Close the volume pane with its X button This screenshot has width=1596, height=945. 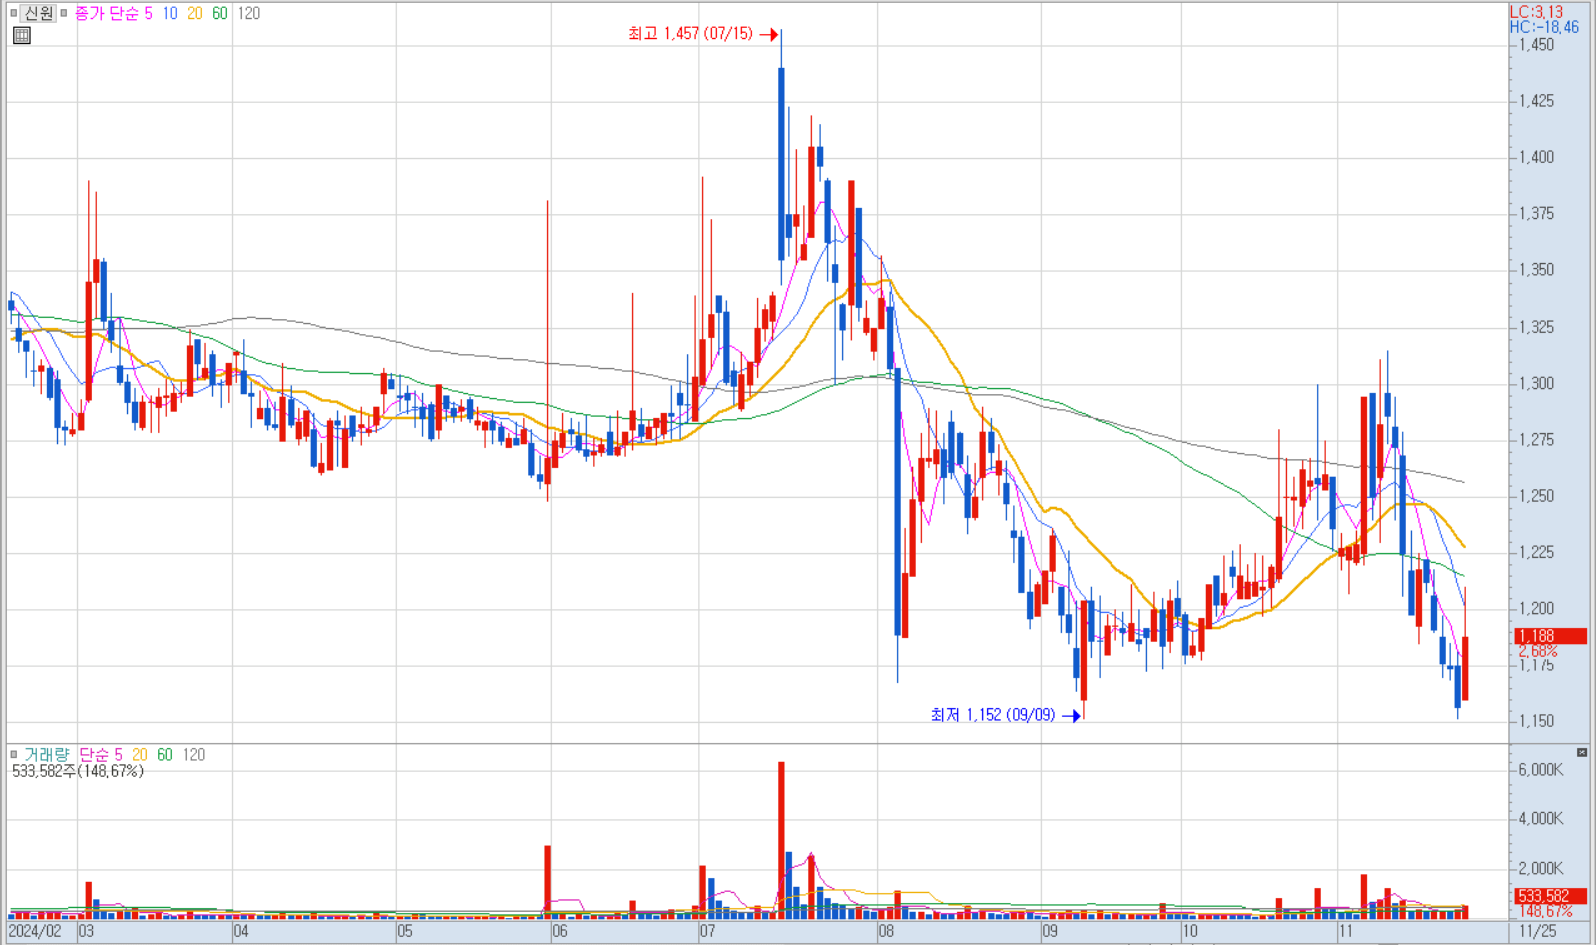click(1582, 752)
